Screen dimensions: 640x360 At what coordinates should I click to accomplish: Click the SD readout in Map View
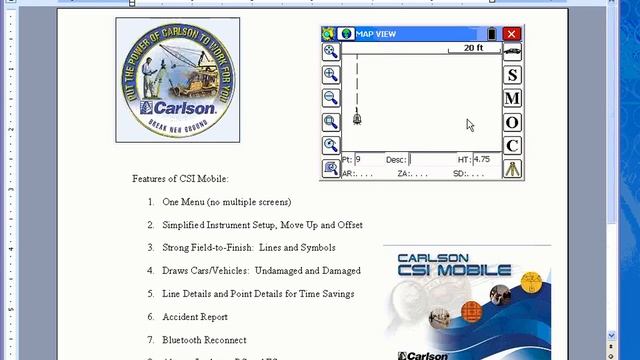click(468, 173)
